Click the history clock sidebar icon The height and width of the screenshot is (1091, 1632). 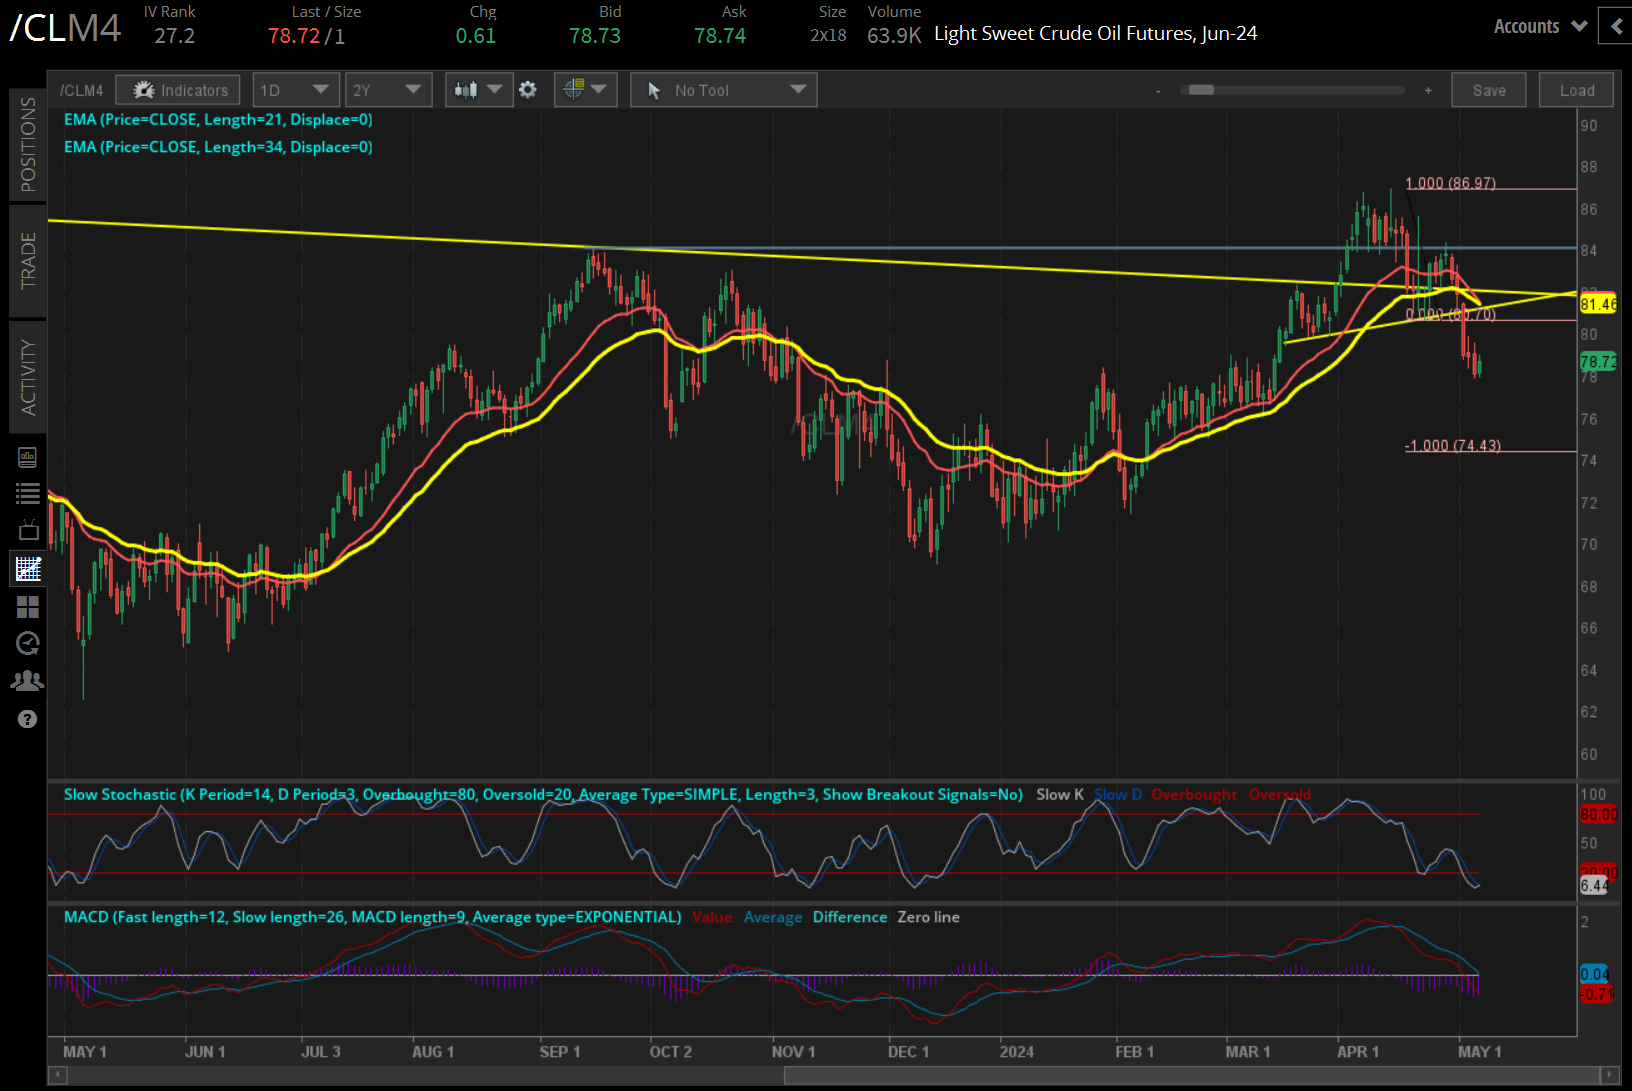coord(28,643)
